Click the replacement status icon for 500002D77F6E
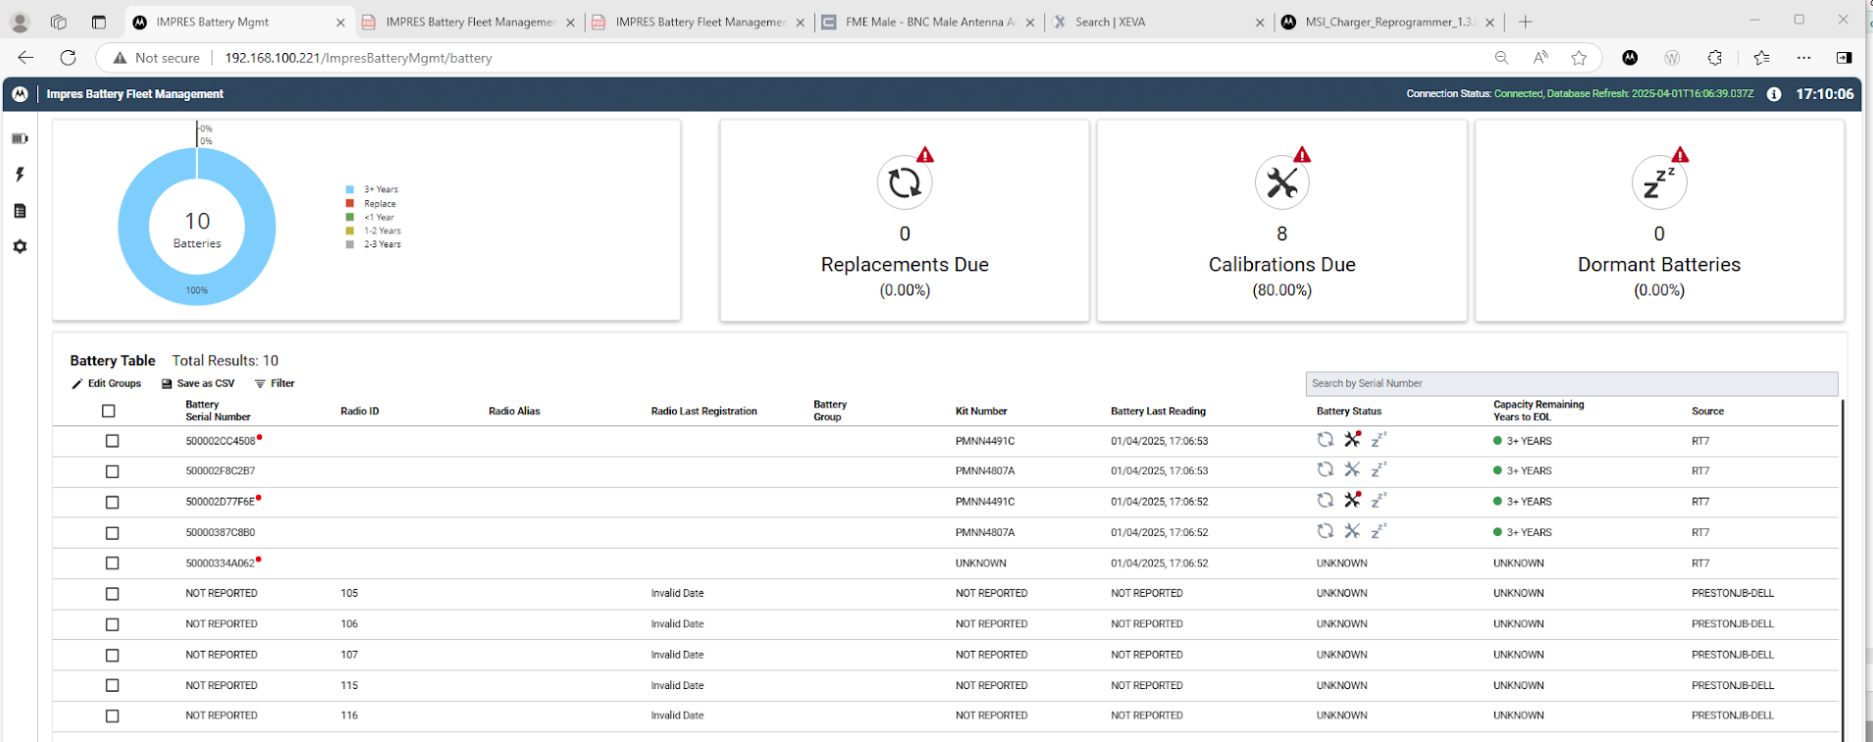This screenshot has width=1873, height=742. point(1325,500)
